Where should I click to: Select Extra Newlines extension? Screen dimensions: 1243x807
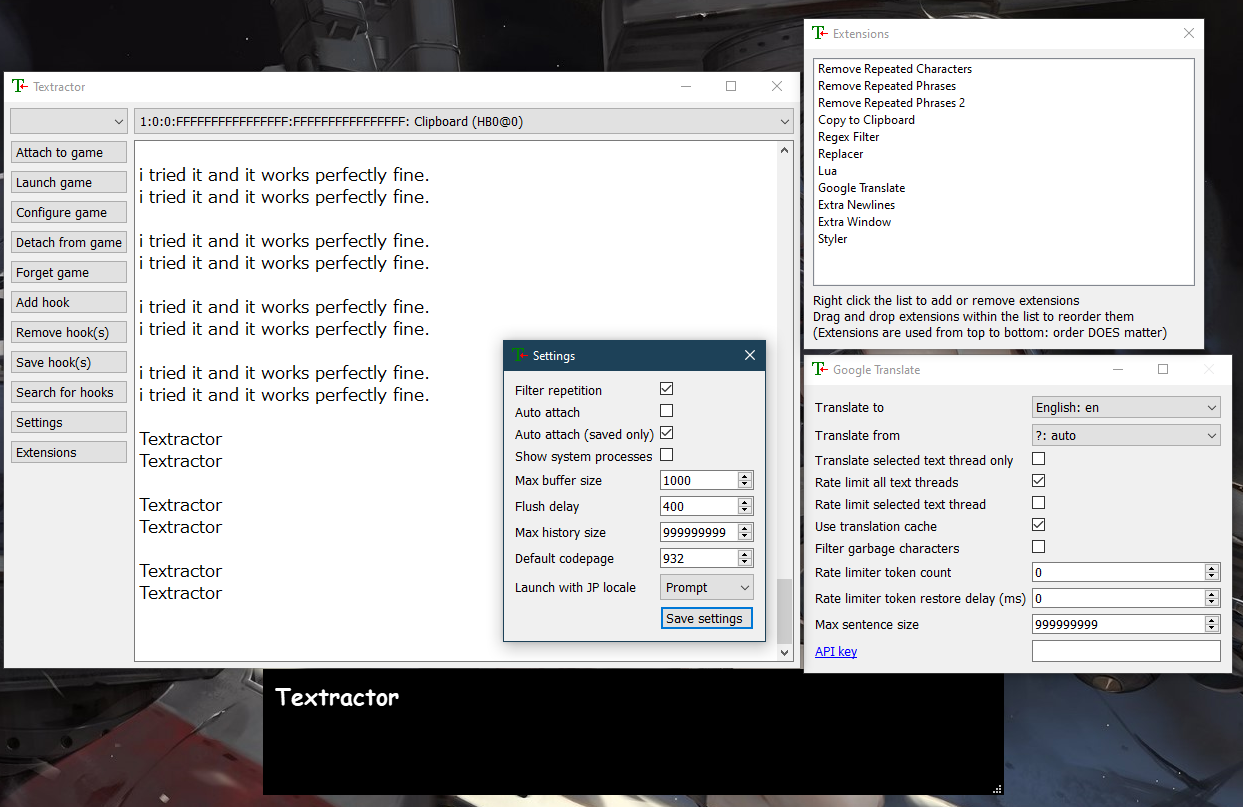coord(856,205)
